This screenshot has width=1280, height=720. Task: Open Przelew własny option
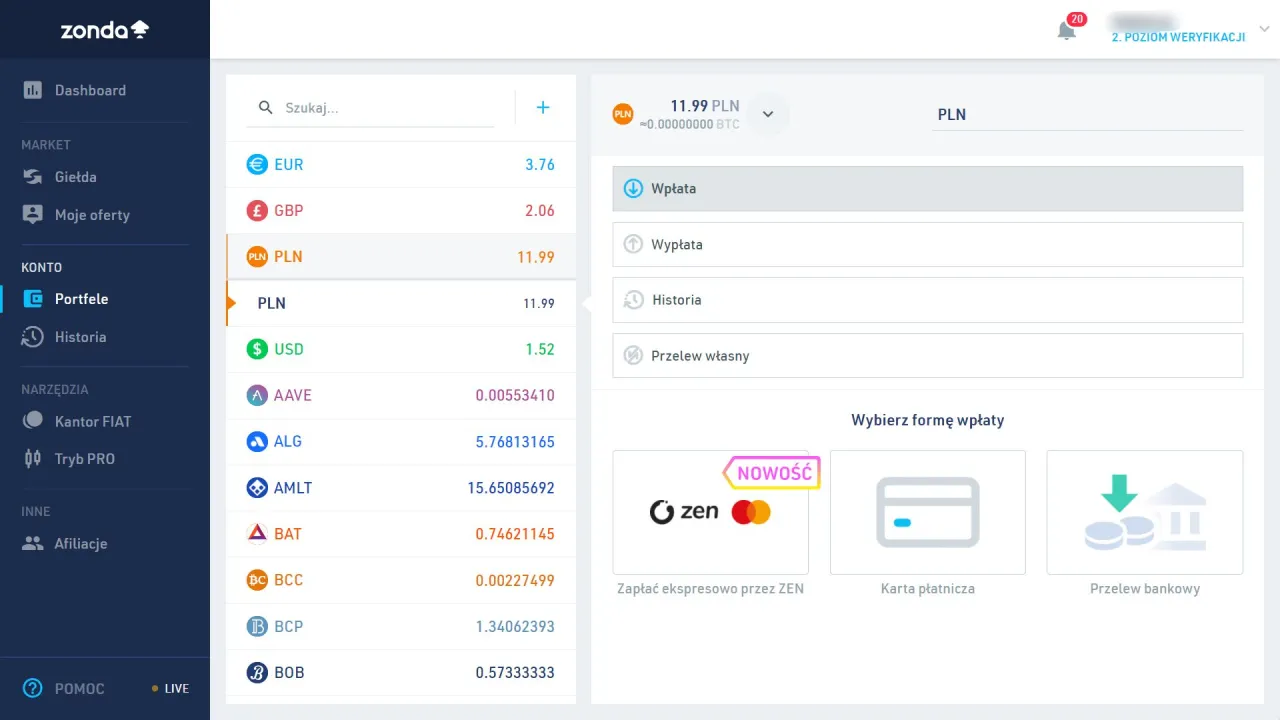point(927,356)
